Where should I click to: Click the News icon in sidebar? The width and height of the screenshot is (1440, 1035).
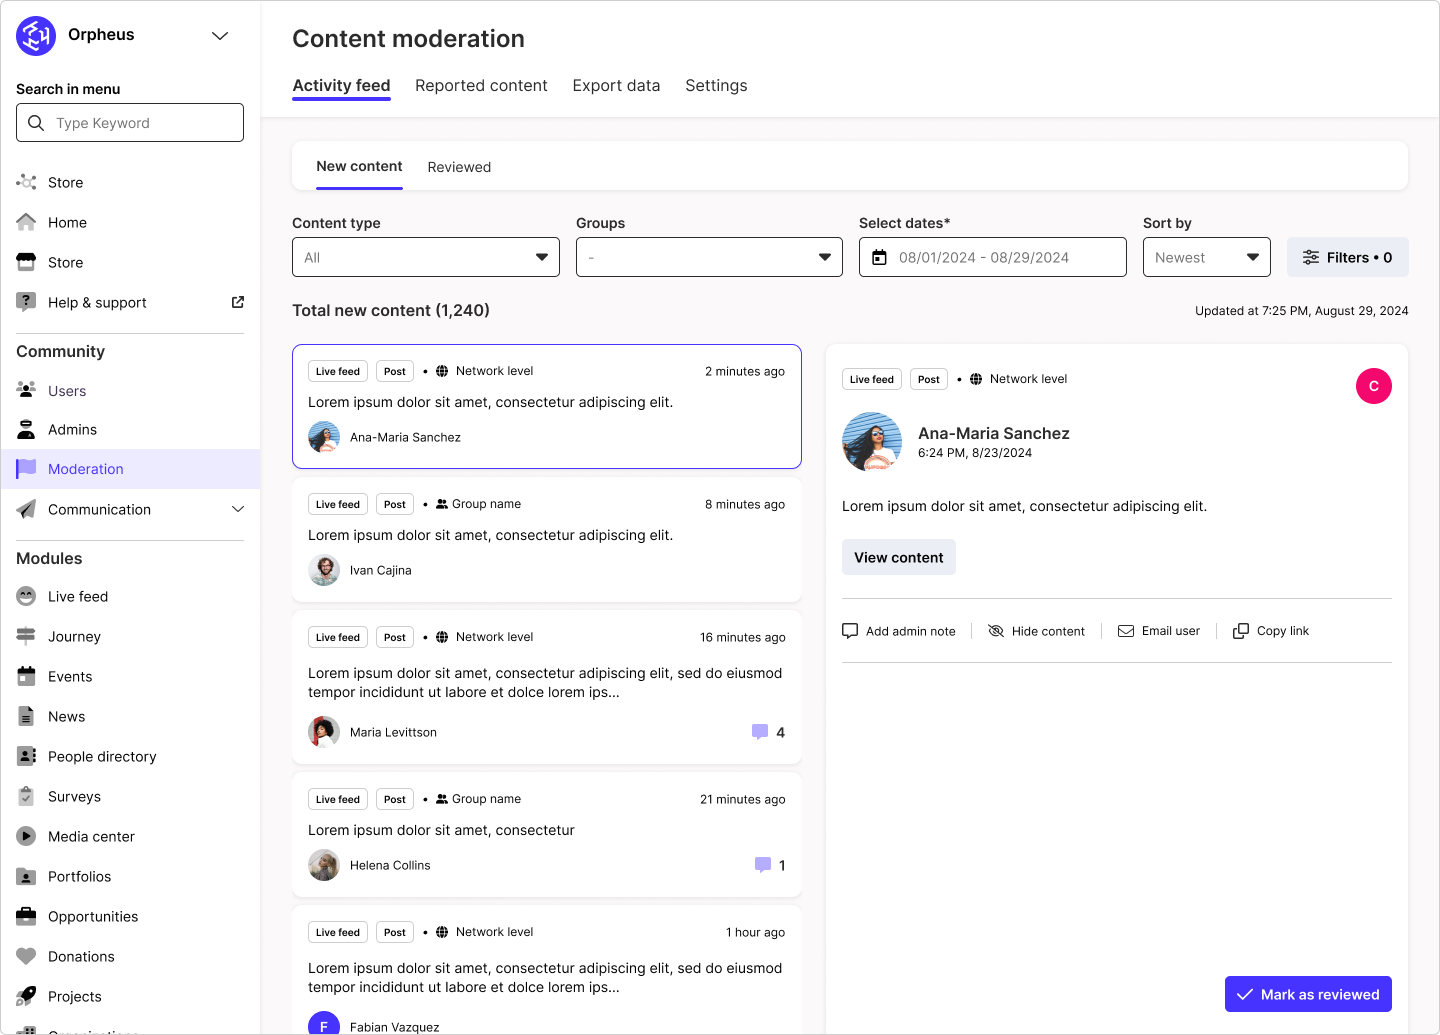point(25,716)
